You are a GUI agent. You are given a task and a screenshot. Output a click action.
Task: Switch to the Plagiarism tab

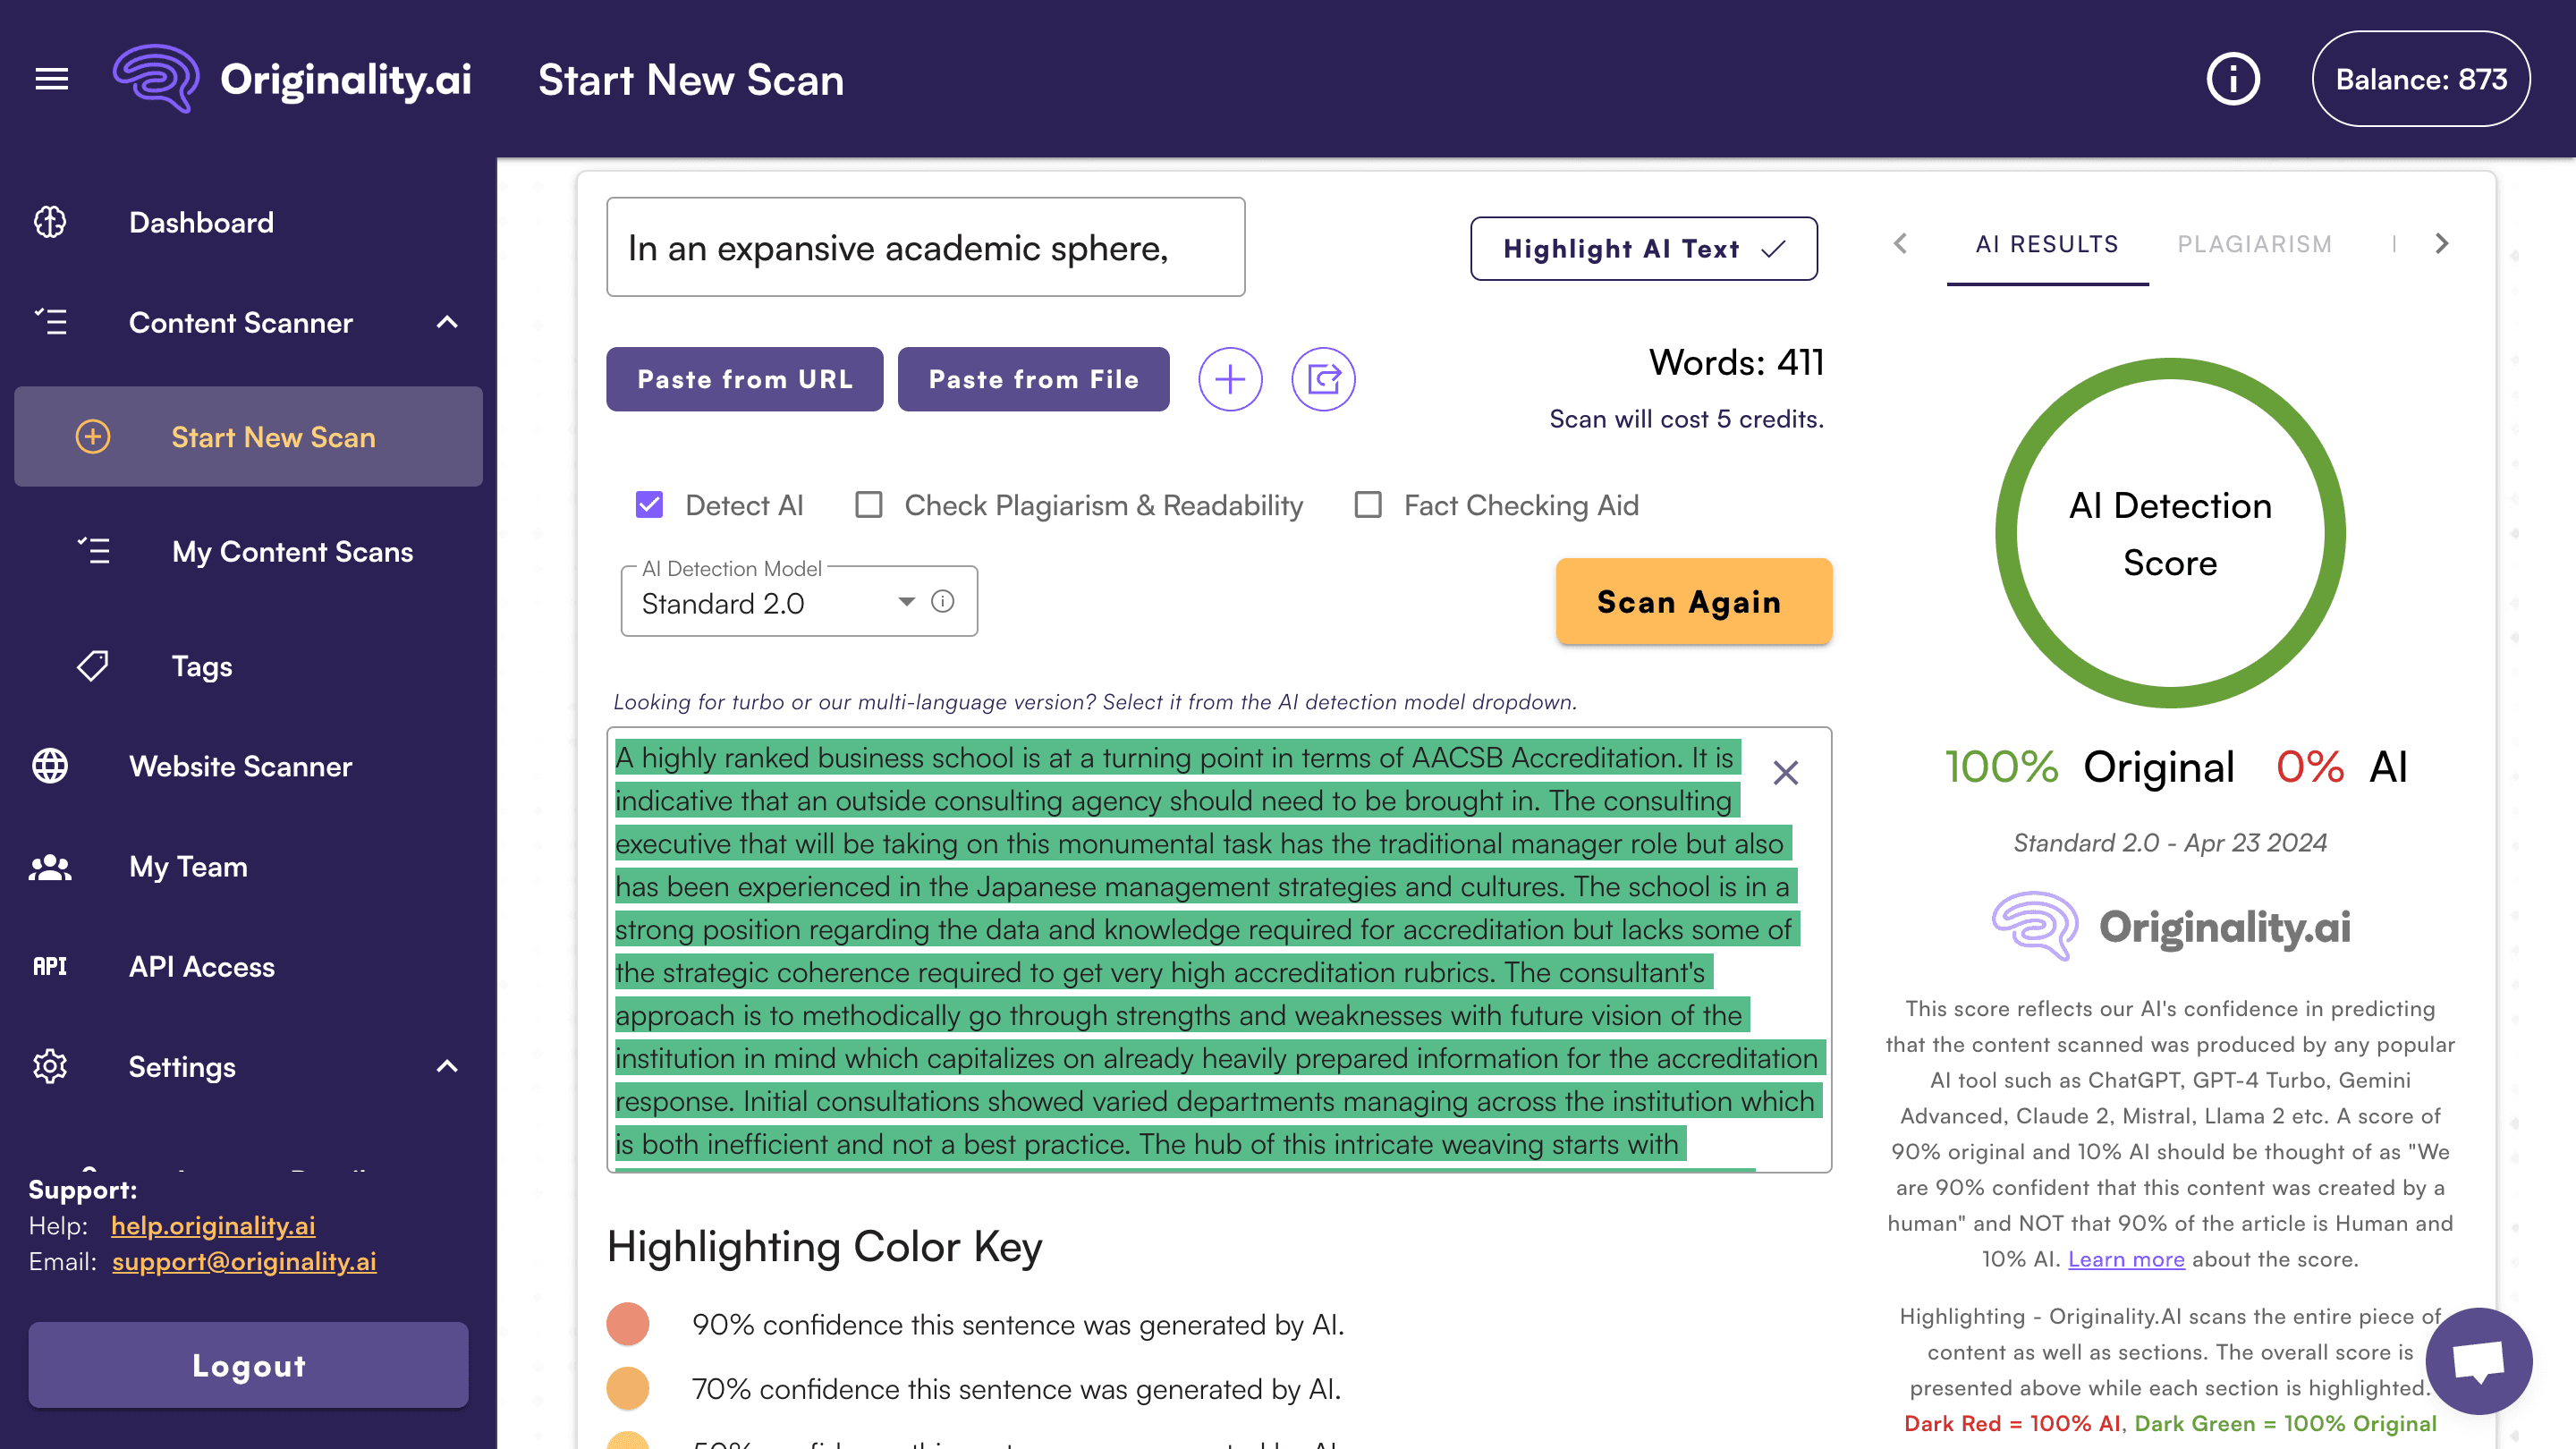[x=2254, y=244]
